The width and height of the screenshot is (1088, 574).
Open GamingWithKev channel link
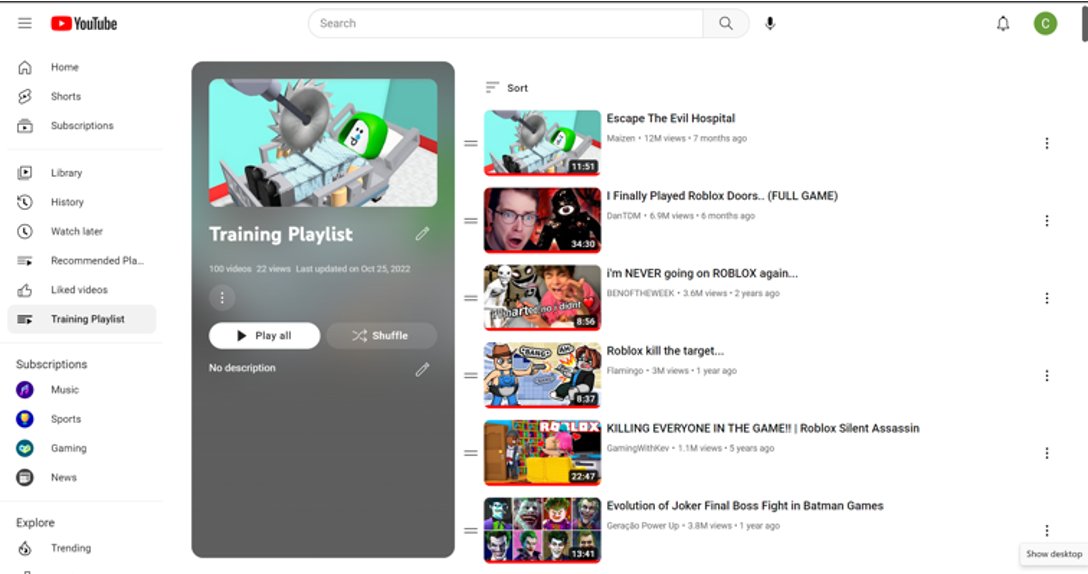coord(638,448)
